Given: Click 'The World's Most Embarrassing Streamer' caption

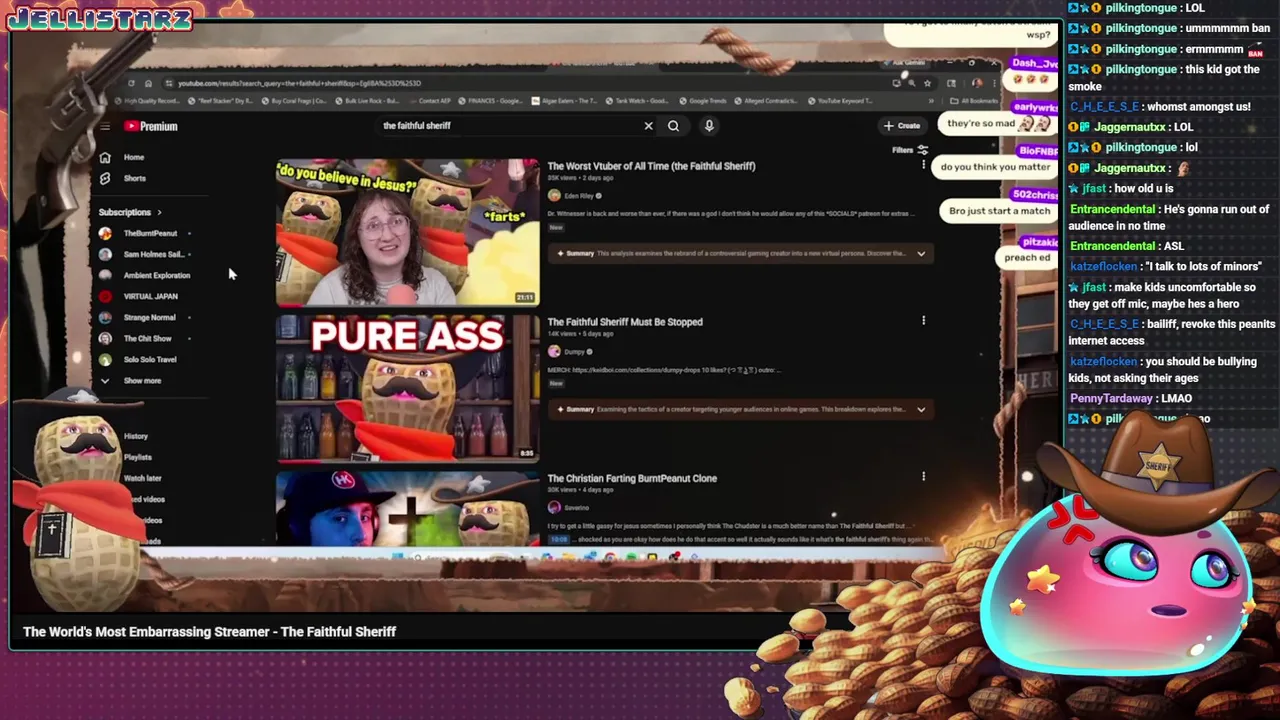Looking at the screenshot, I should coord(209,632).
